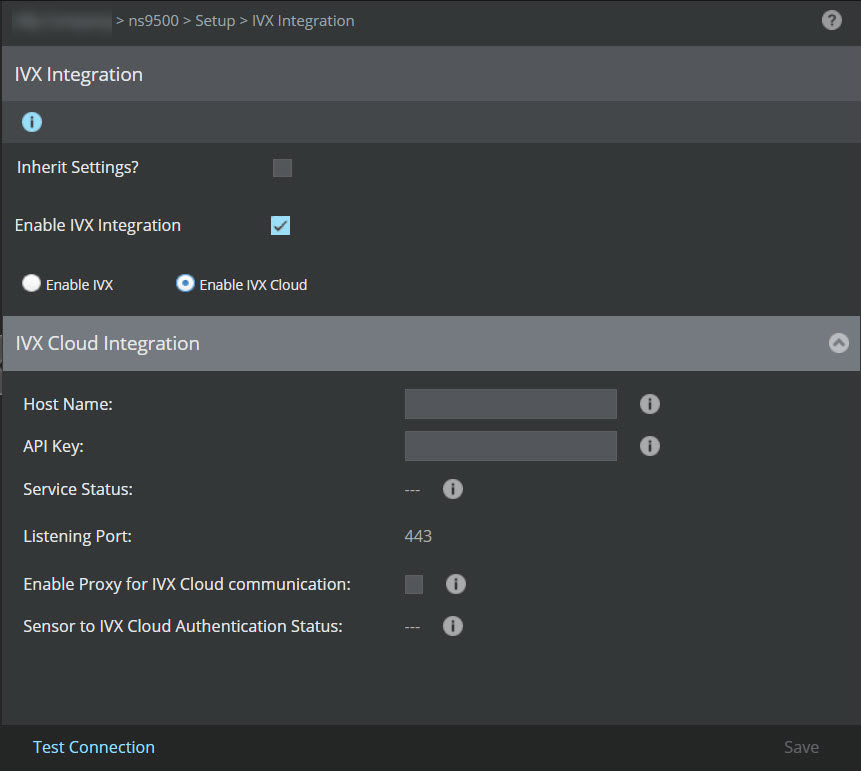Click the Enable IVX Integration label

click(98, 226)
